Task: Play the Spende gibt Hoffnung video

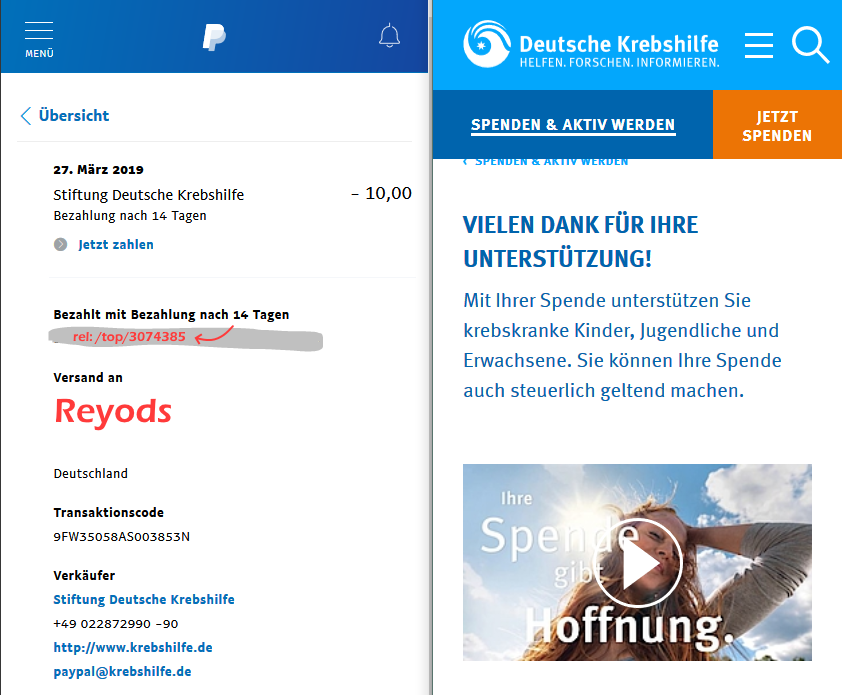Action: coord(638,563)
